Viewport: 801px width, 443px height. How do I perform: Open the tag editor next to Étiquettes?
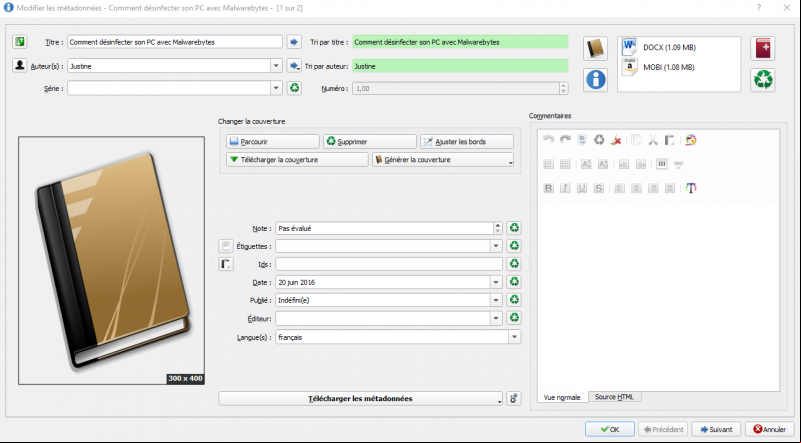pos(226,246)
